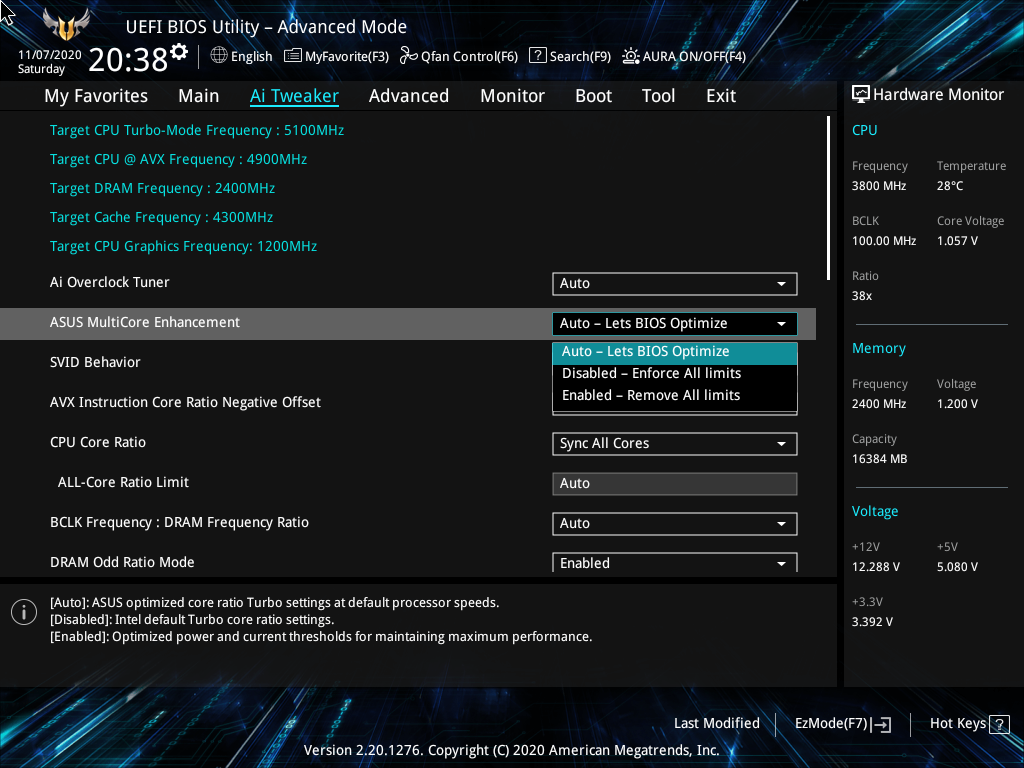1024x768 pixels.
Task: Click the +12V reading 12.288 V
Action: click(x=875, y=567)
